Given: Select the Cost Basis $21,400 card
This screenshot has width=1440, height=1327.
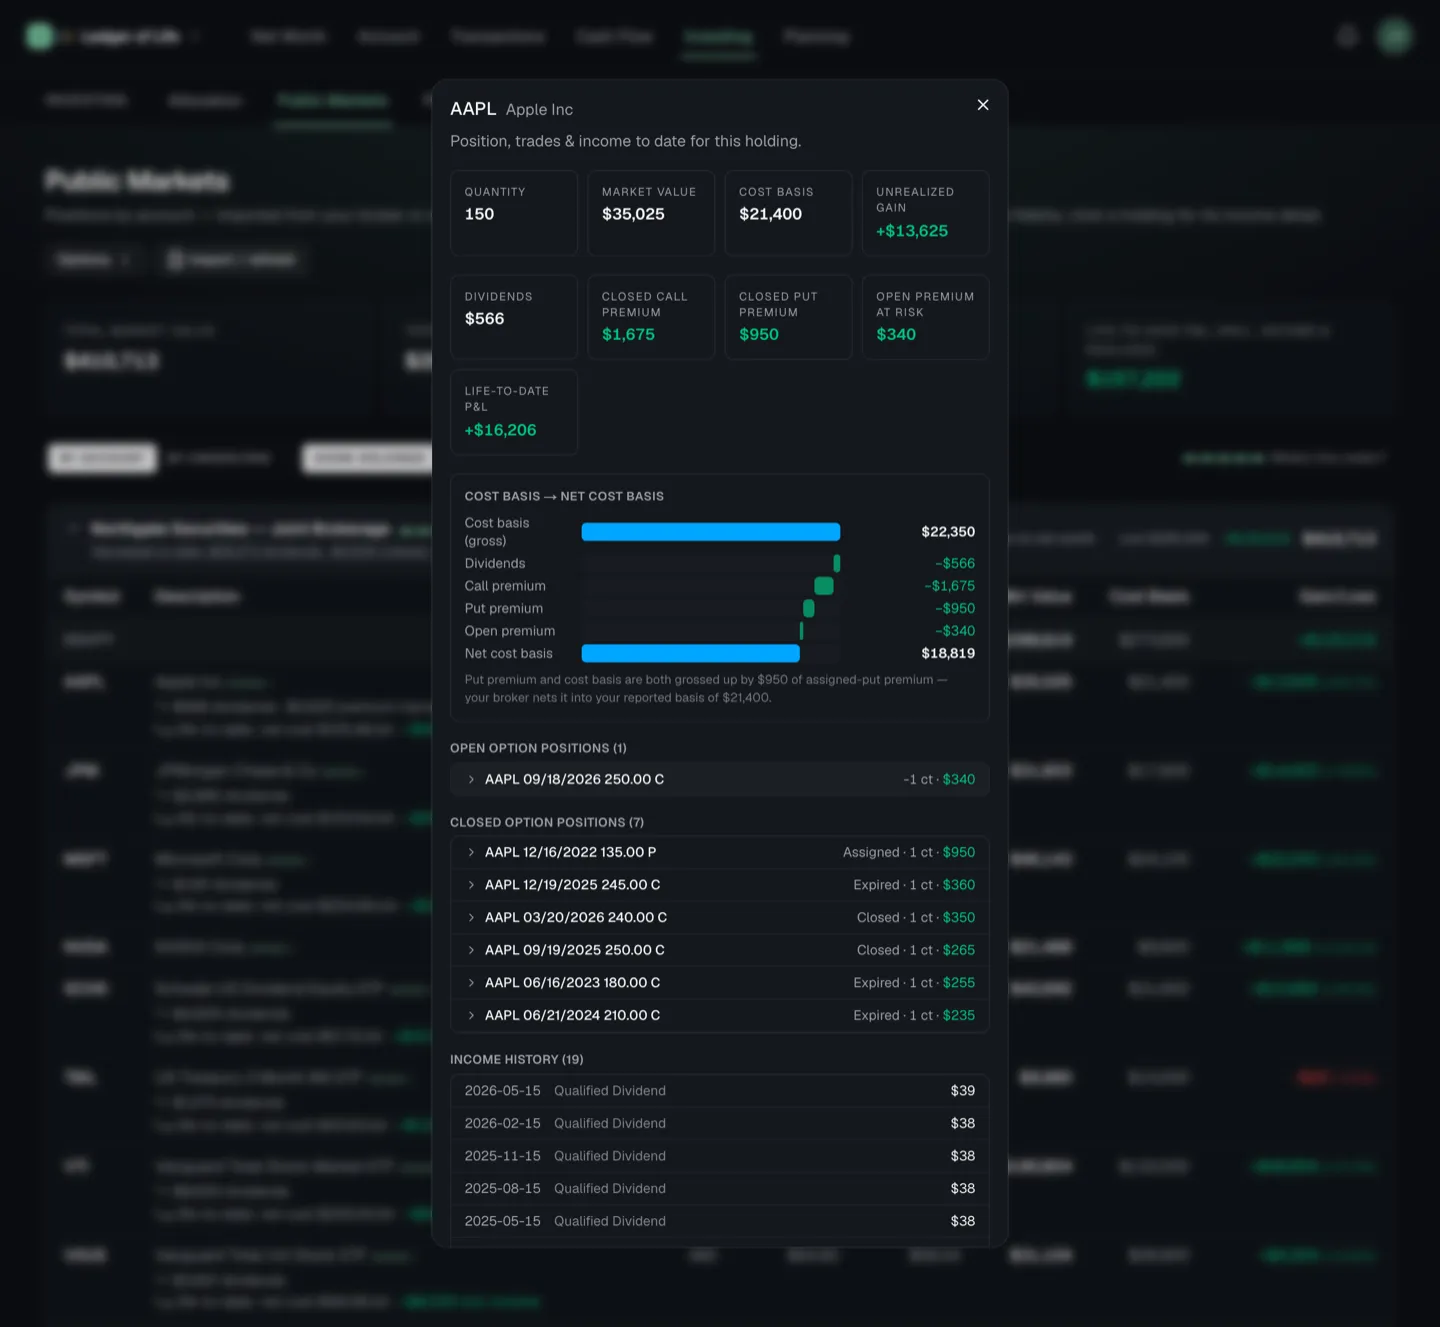Looking at the screenshot, I should point(788,213).
